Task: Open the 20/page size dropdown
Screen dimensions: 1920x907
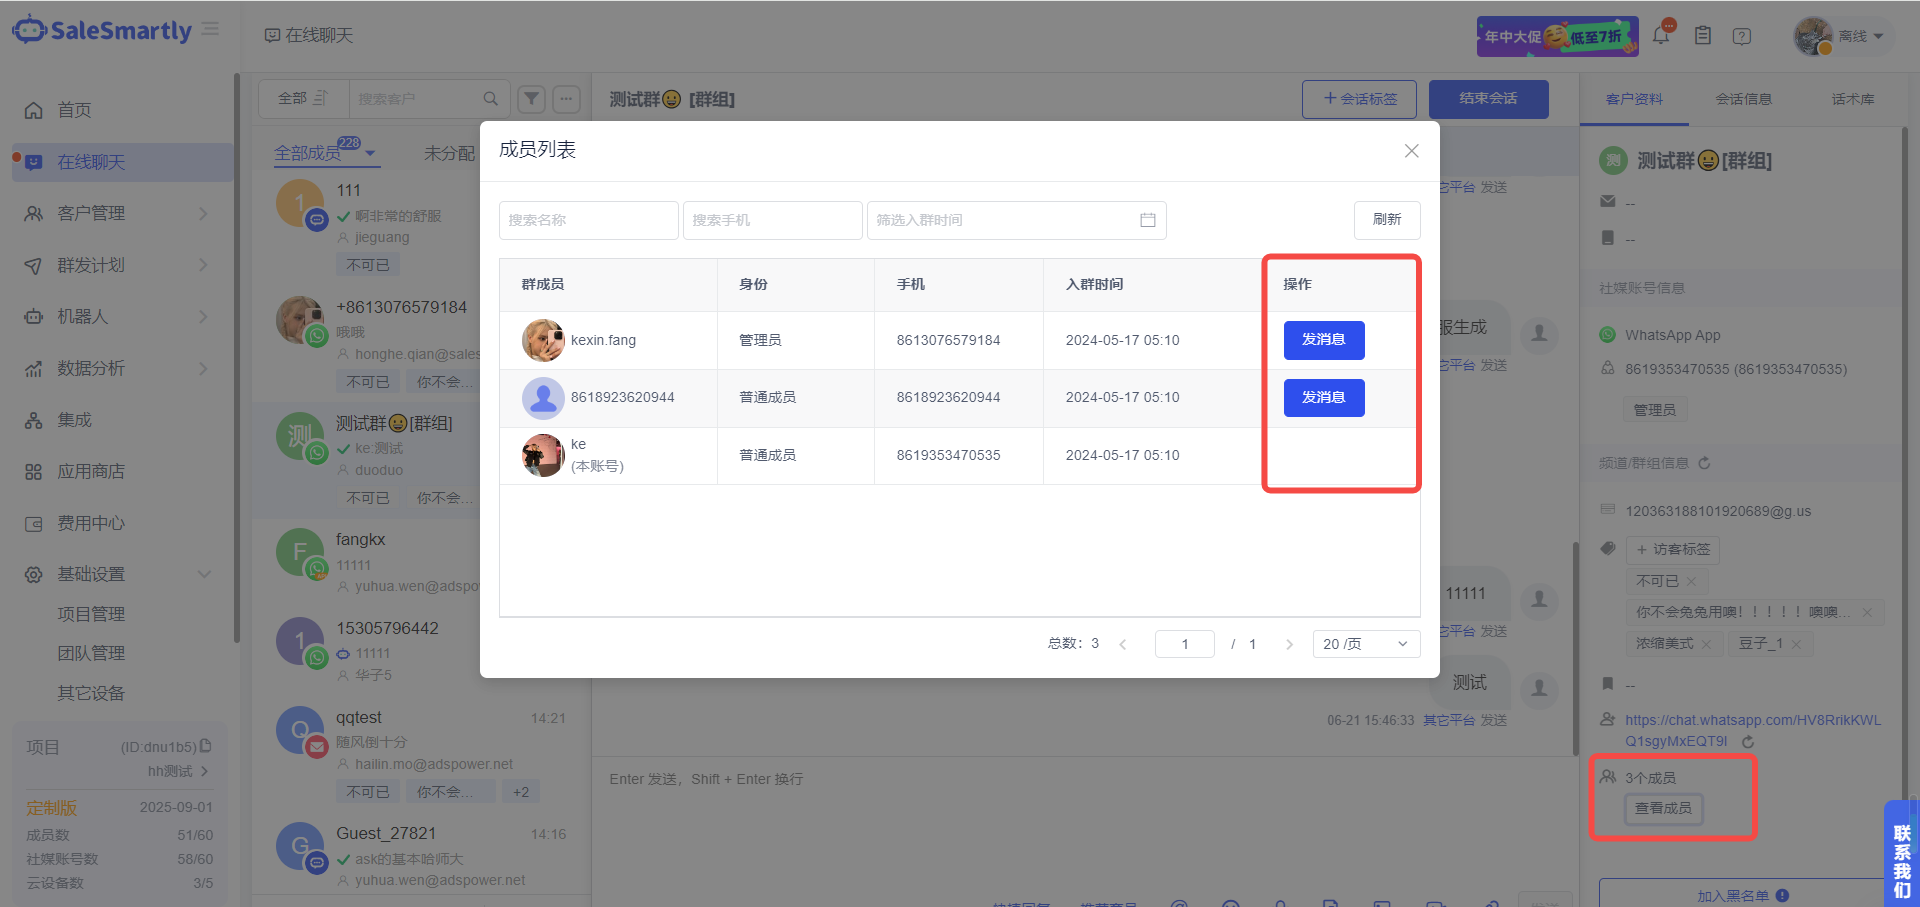Action: click(x=1365, y=644)
